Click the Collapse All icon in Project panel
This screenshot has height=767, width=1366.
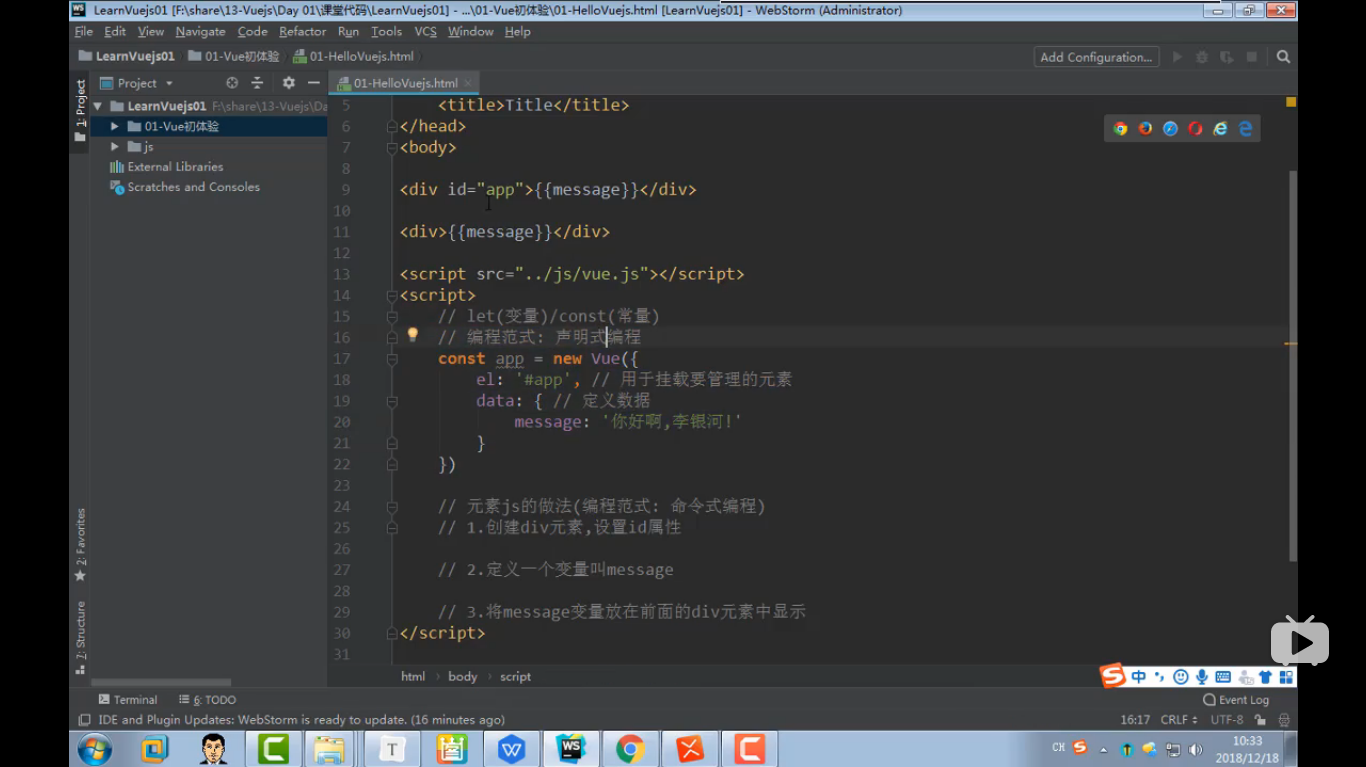pyautogui.click(x=257, y=83)
